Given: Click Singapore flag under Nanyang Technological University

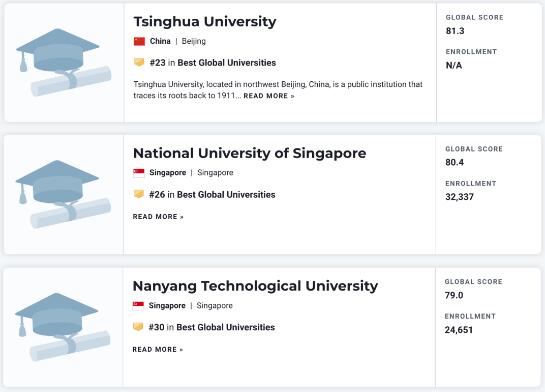Looking at the screenshot, I should tap(138, 305).
